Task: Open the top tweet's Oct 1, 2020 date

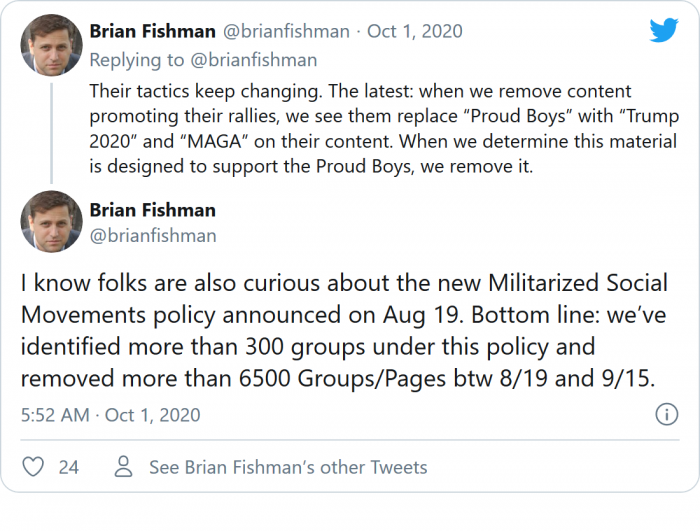Action: [x=415, y=31]
